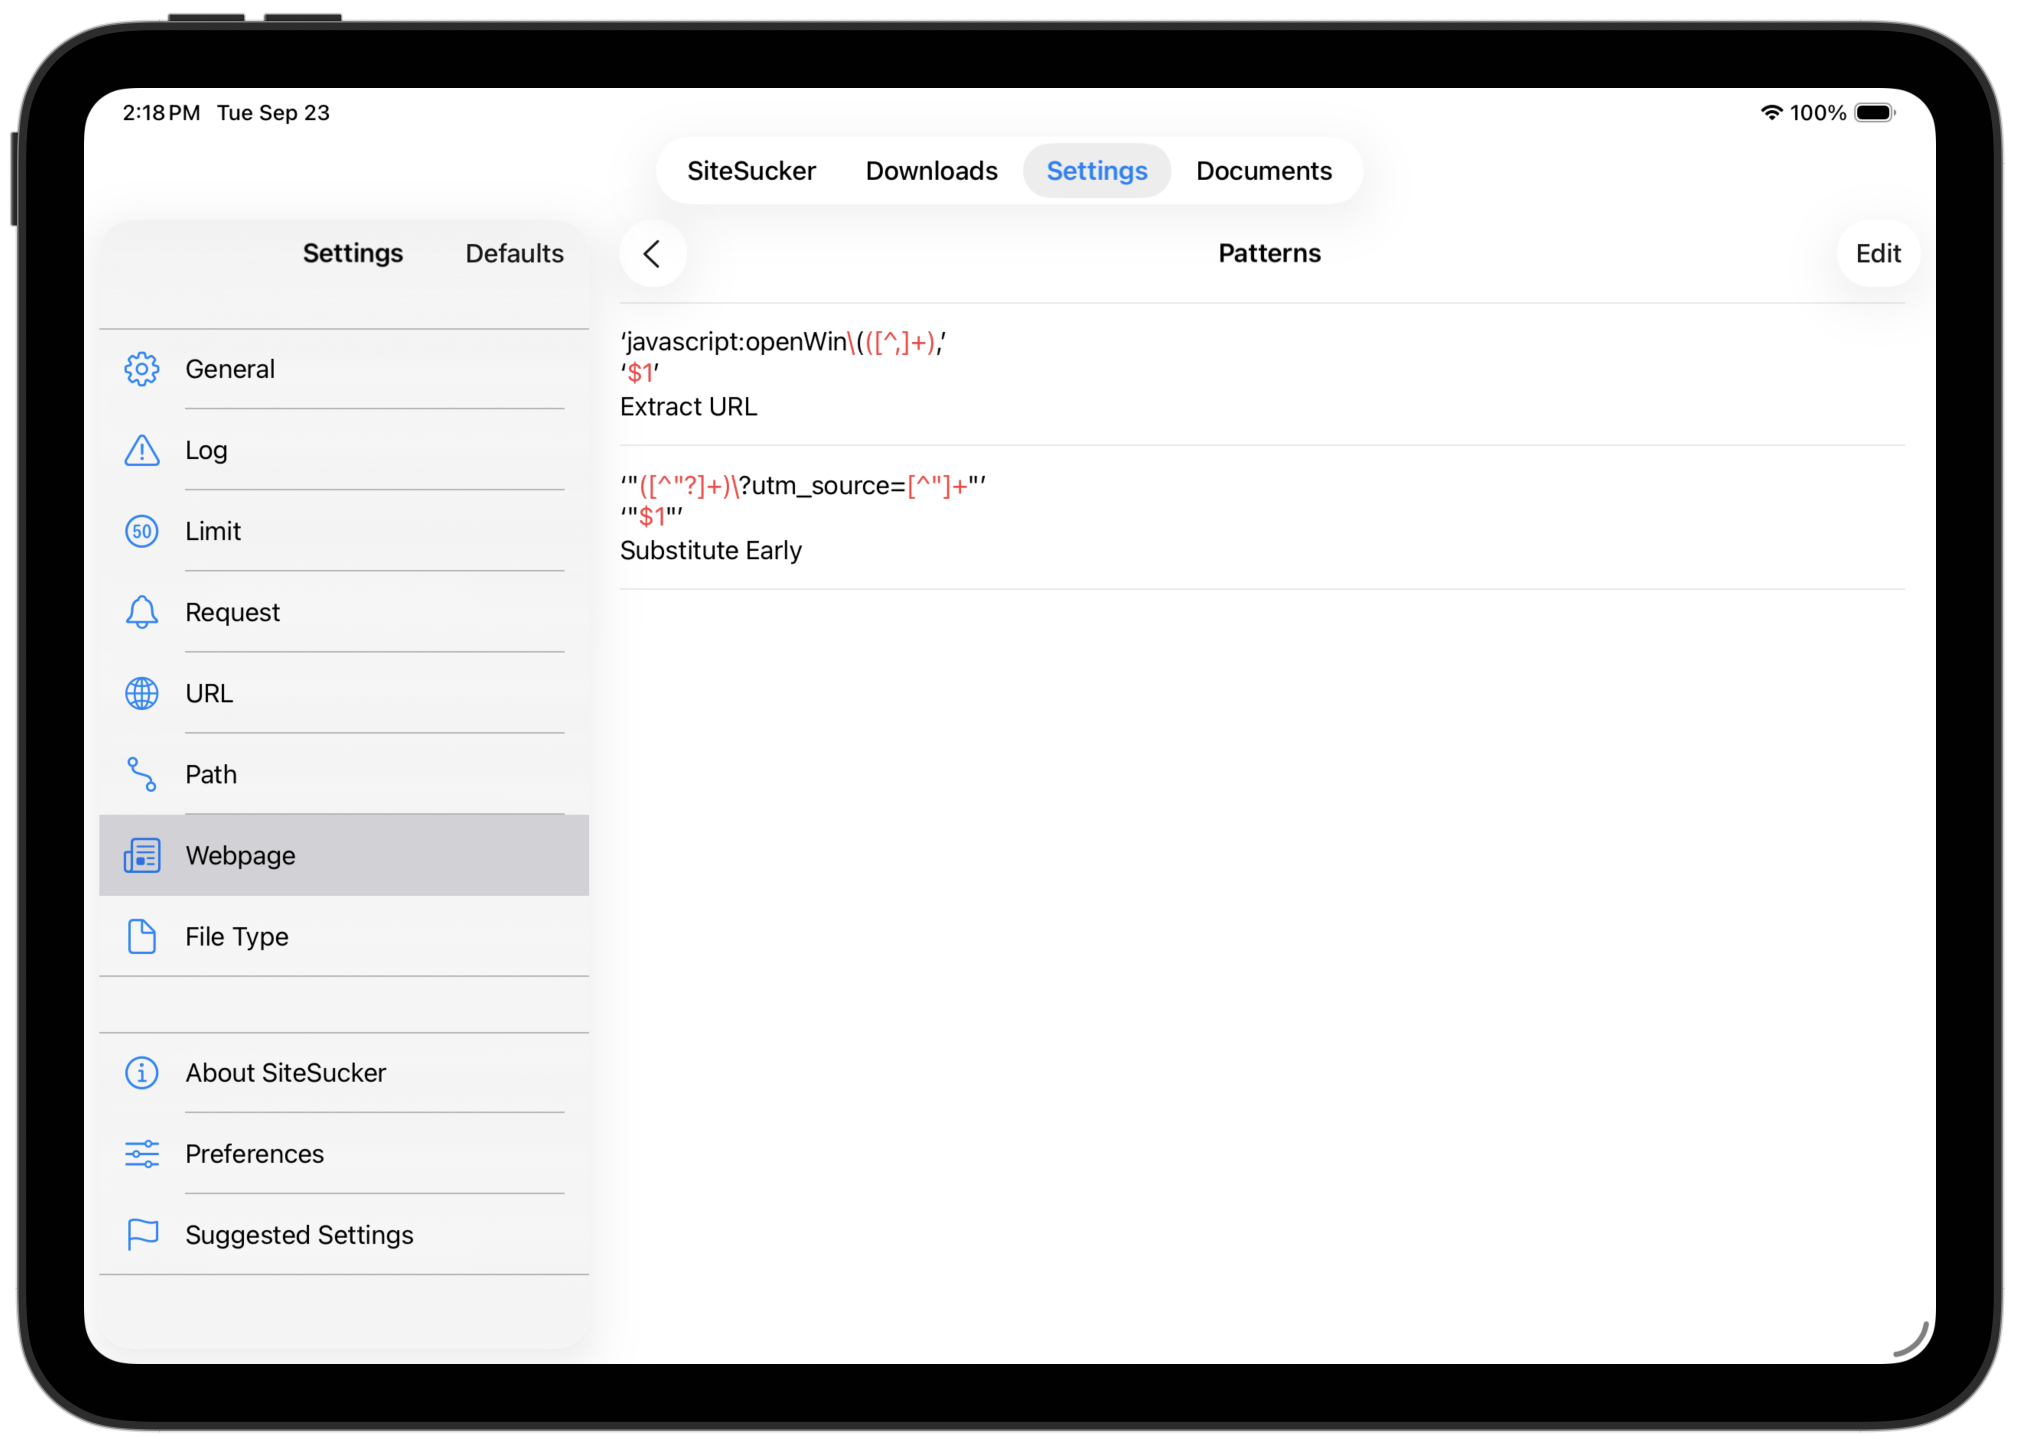Switch to Defaults in the sidebar header
Viewport: 2020px width, 1454px height.
point(514,254)
